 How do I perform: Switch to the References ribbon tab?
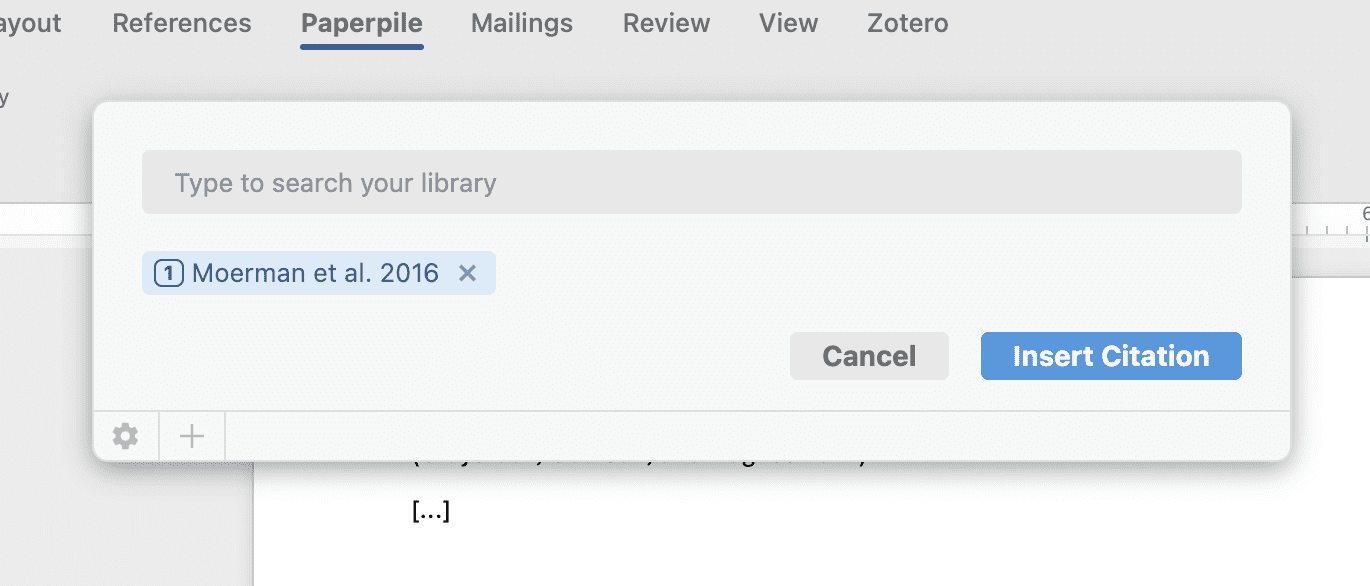tap(182, 23)
